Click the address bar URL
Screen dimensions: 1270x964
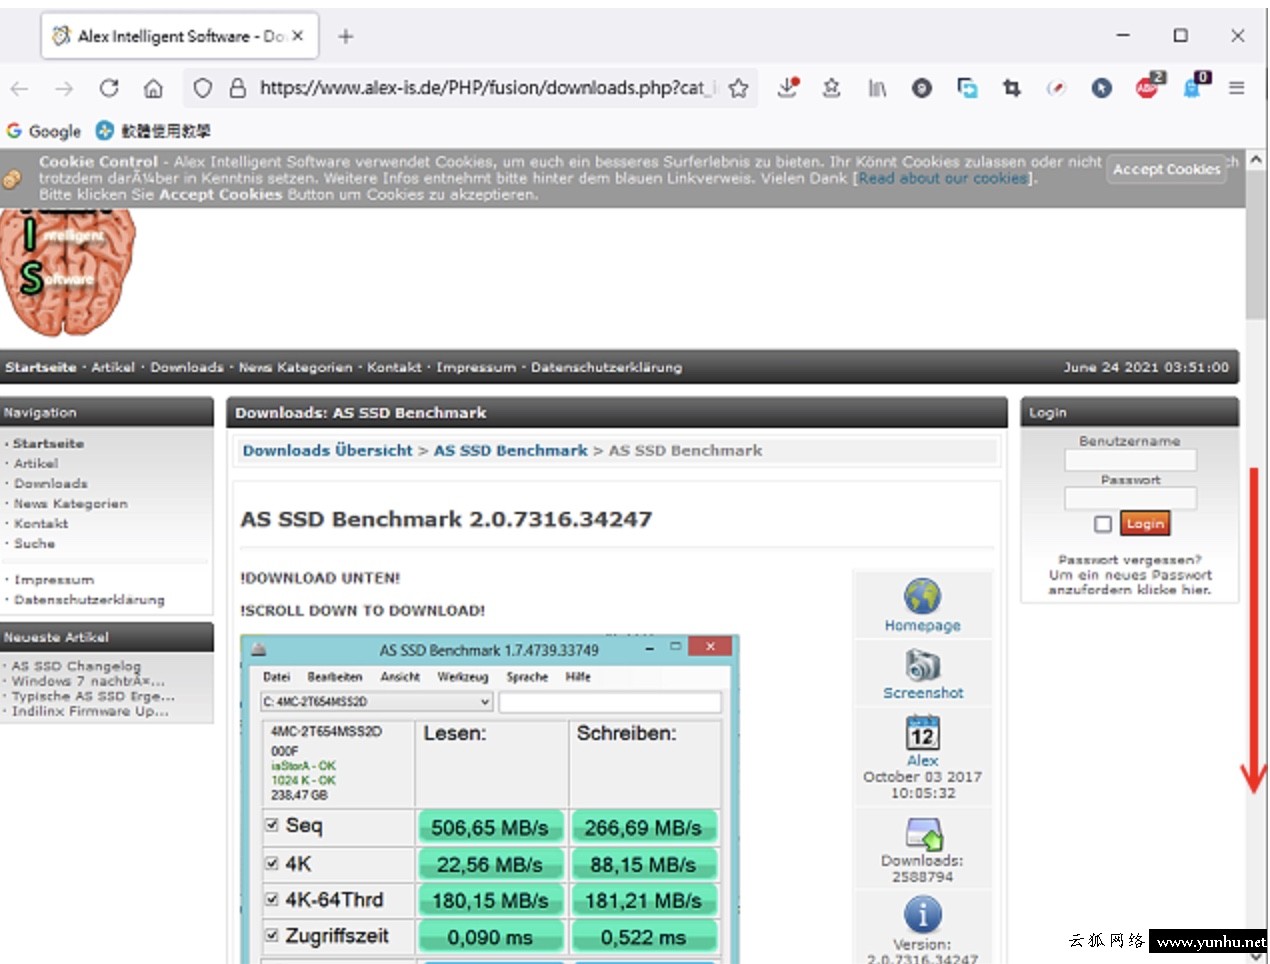click(x=487, y=88)
